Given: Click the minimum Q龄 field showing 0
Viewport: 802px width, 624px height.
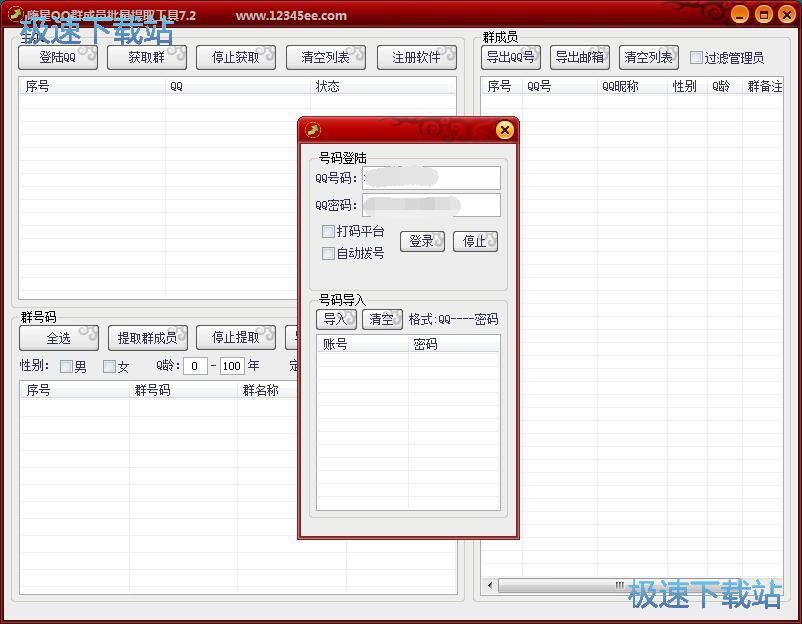Looking at the screenshot, I should (195, 366).
